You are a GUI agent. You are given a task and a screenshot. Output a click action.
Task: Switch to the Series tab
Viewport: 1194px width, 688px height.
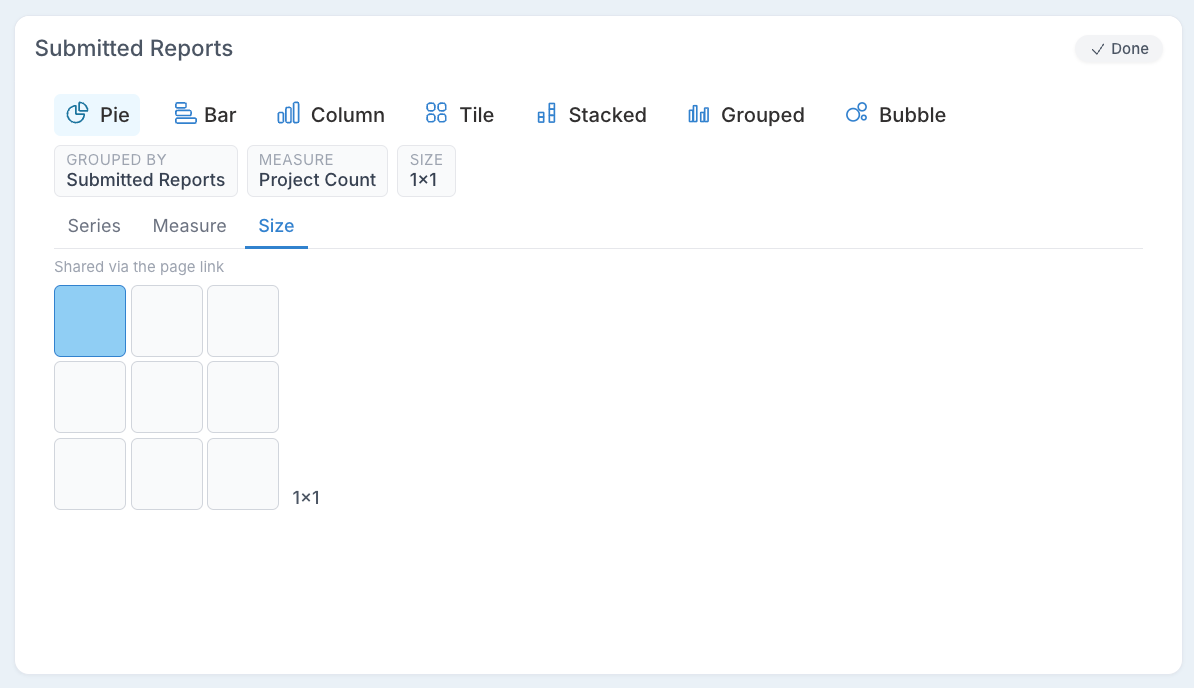94,226
